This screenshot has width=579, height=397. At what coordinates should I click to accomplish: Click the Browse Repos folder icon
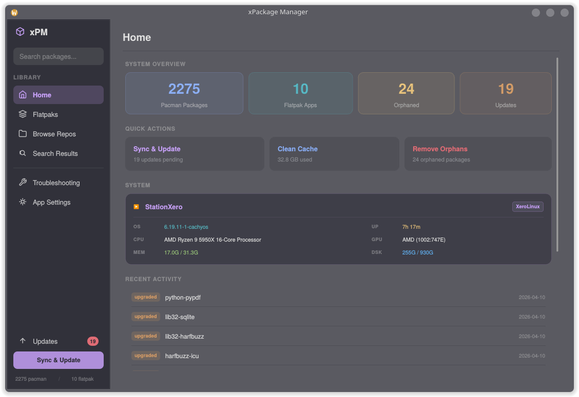coord(23,134)
